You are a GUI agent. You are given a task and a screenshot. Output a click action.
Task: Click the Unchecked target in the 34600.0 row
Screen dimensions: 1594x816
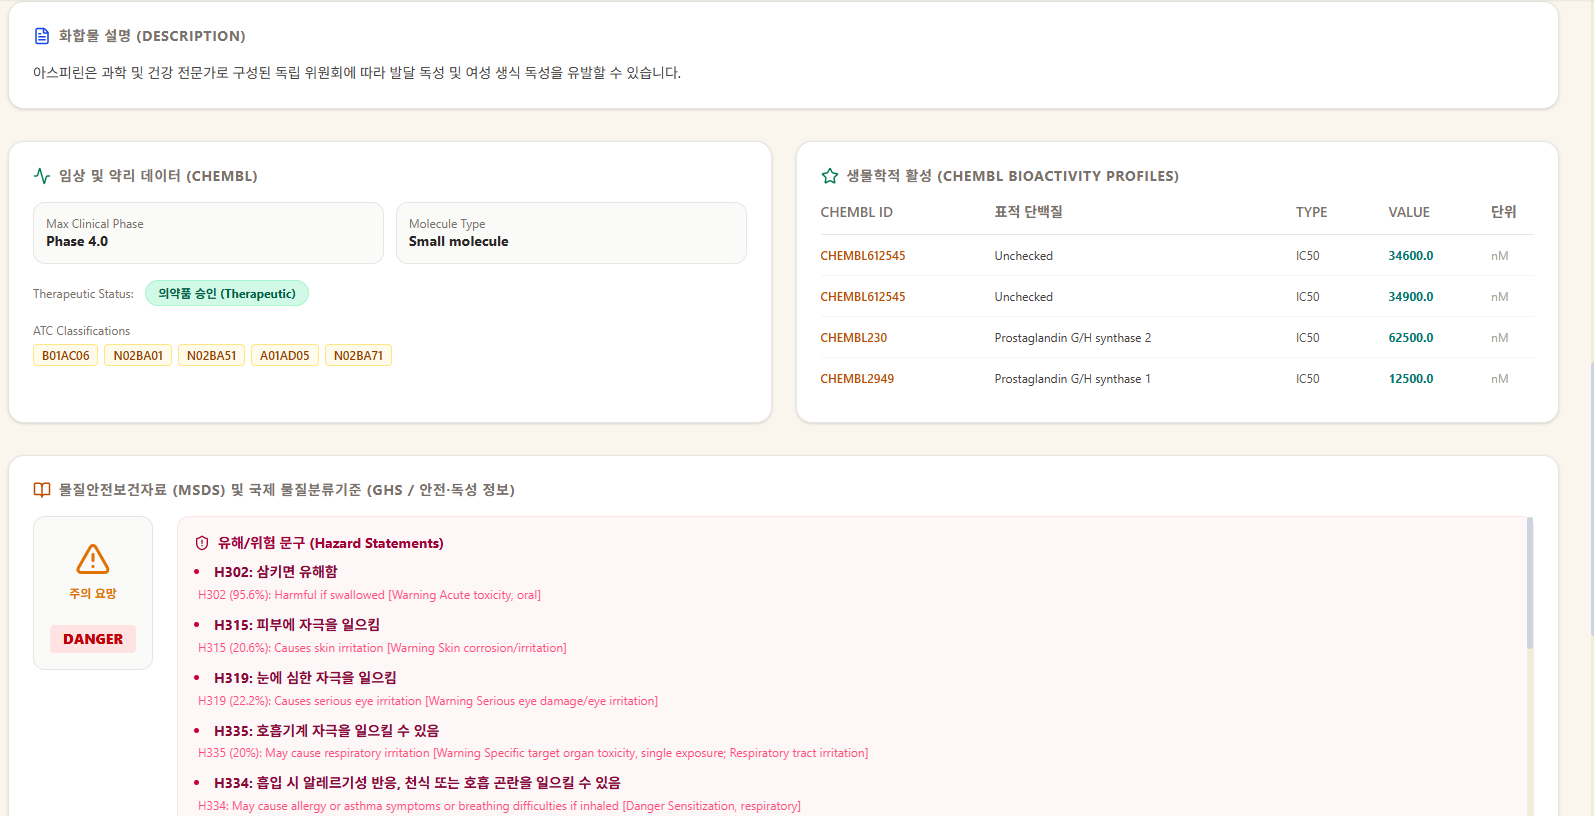click(1023, 256)
